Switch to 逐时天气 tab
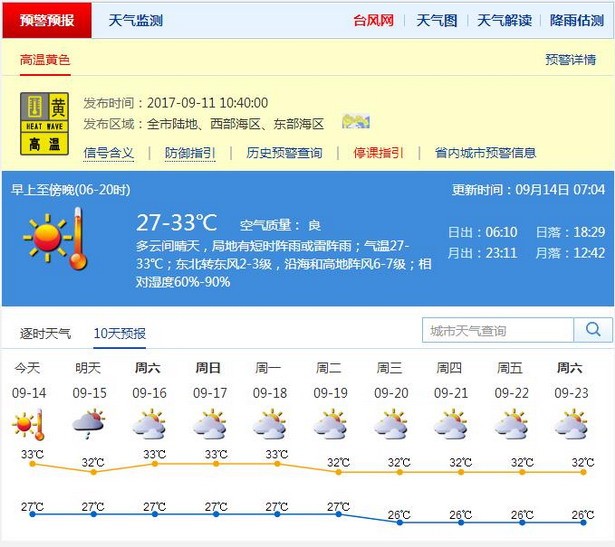615x547 pixels. (47, 333)
